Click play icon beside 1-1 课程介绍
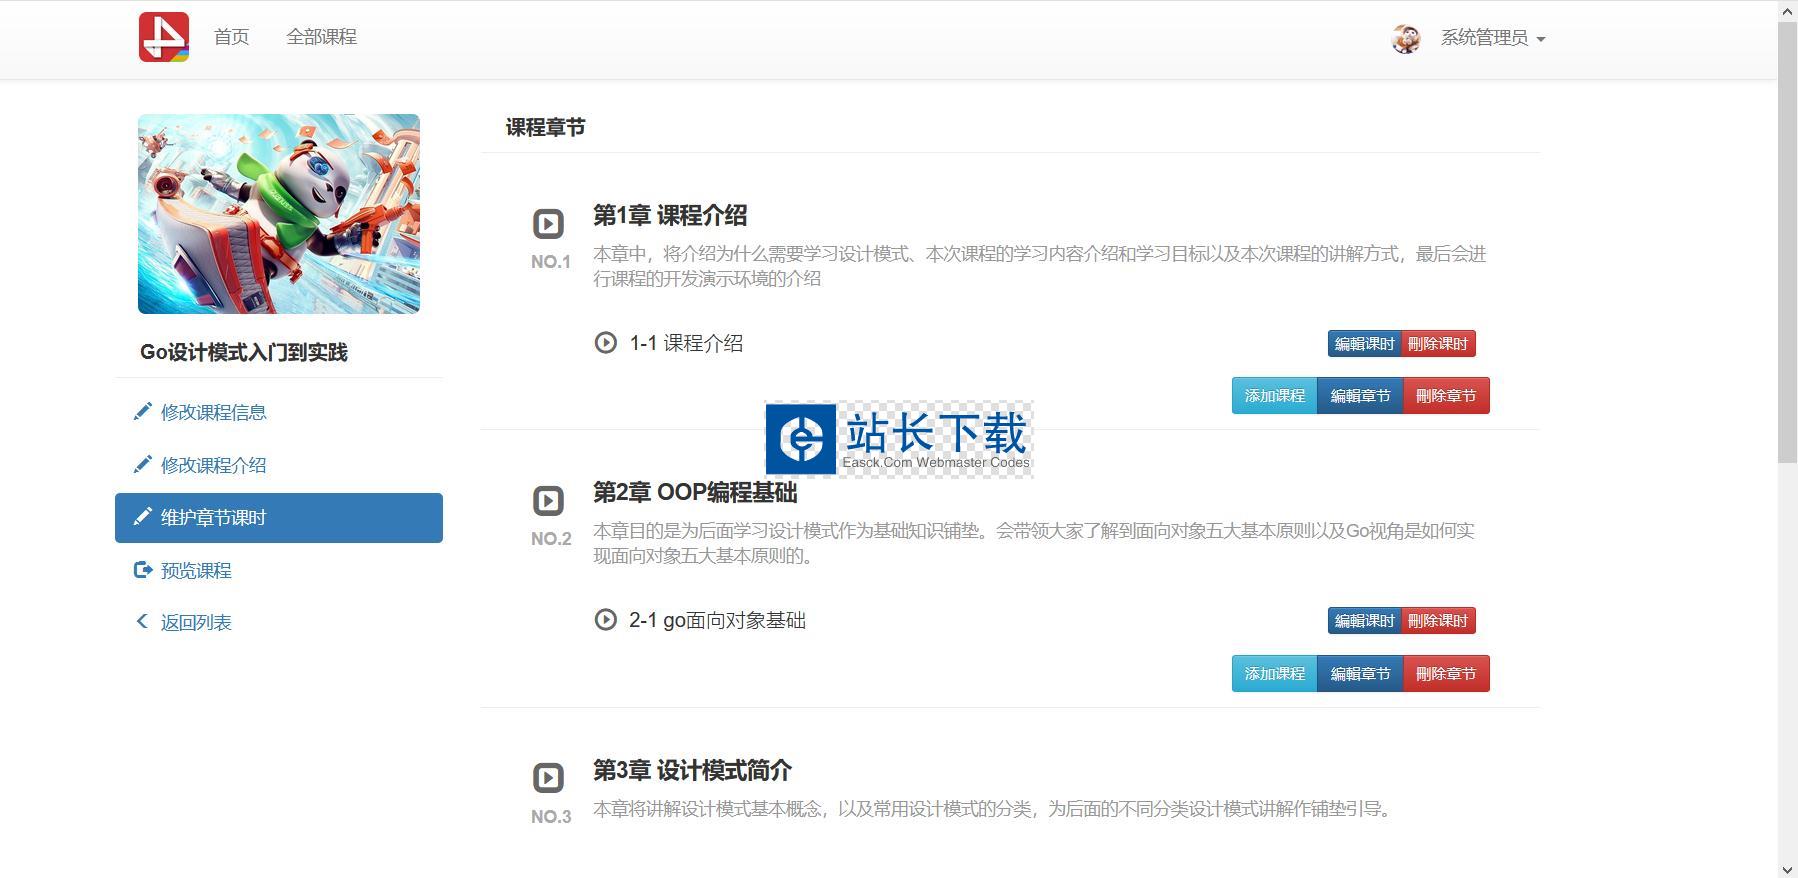The height and width of the screenshot is (878, 1798). pos(605,343)
